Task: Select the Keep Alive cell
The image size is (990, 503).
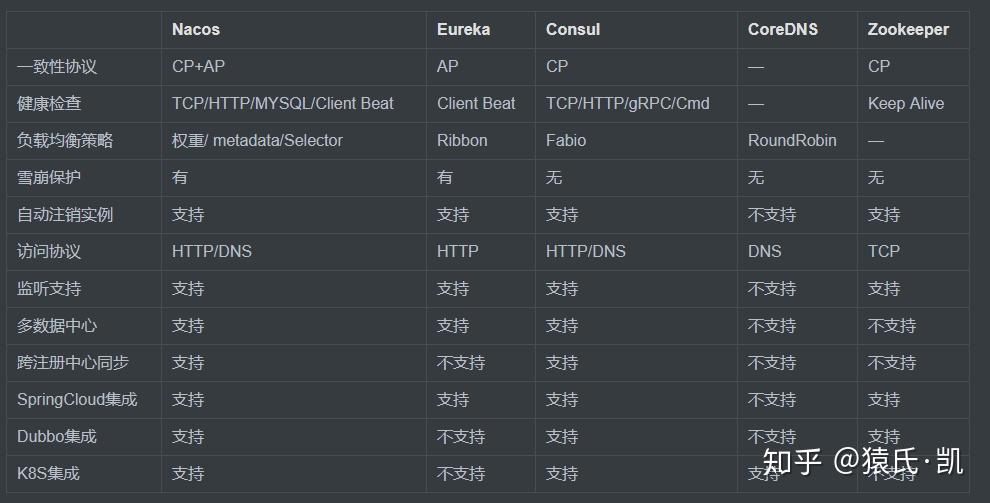Action: click(x=906, y=104)
